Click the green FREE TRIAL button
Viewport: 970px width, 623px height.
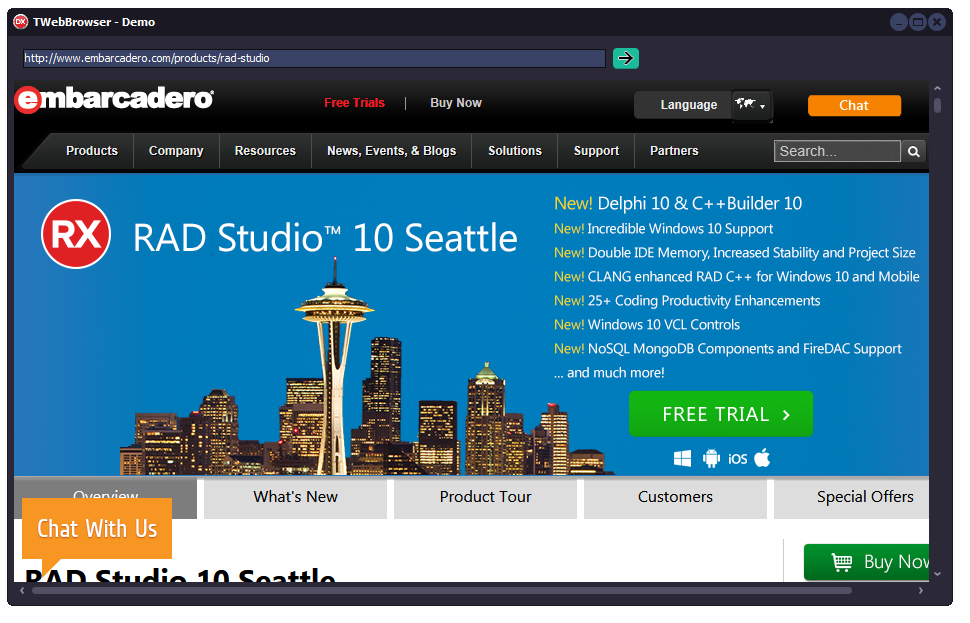[721, 414]
